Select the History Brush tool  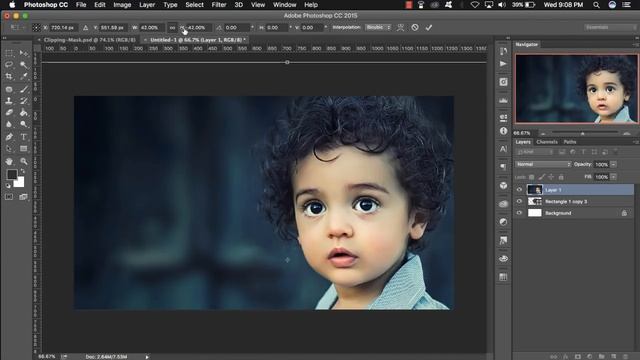pos(24,100)
